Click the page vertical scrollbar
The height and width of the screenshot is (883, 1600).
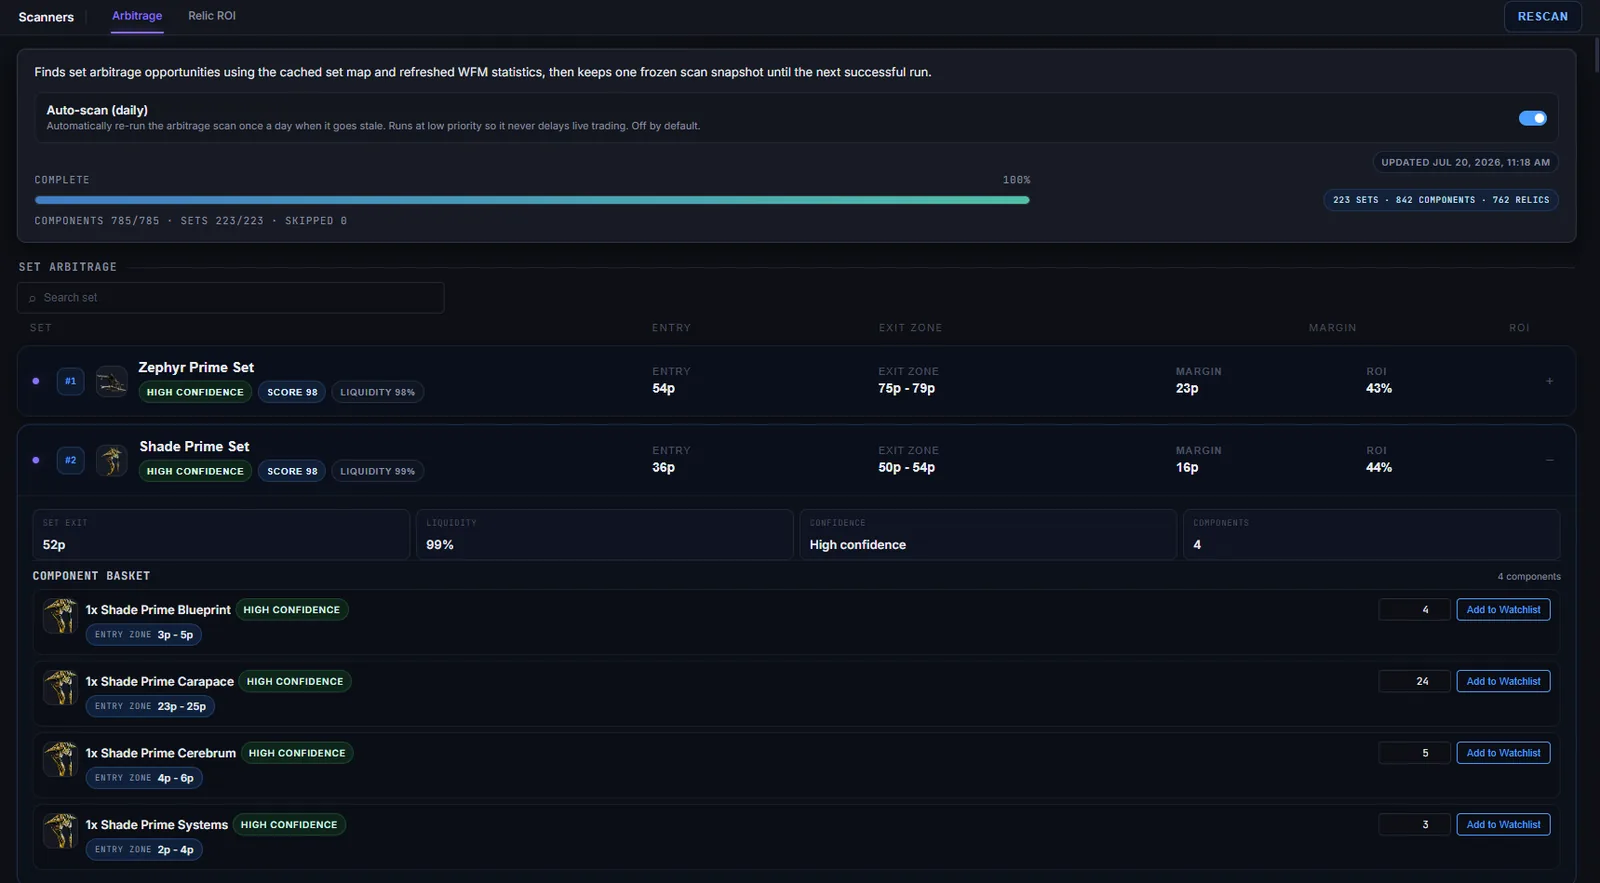point(1596,55)
